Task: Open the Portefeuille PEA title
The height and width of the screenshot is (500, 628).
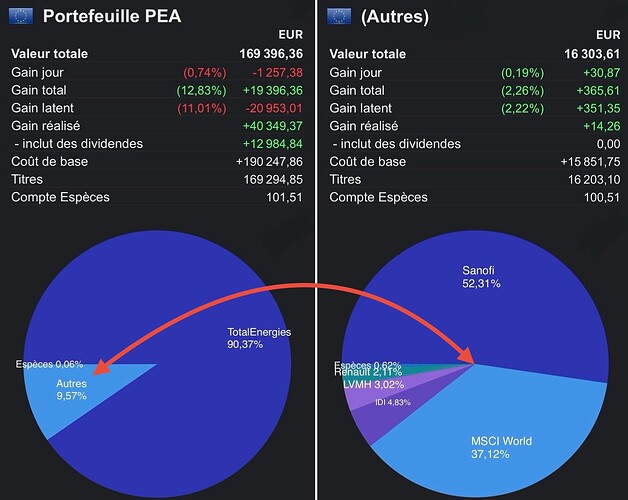Action: [110, 15]
